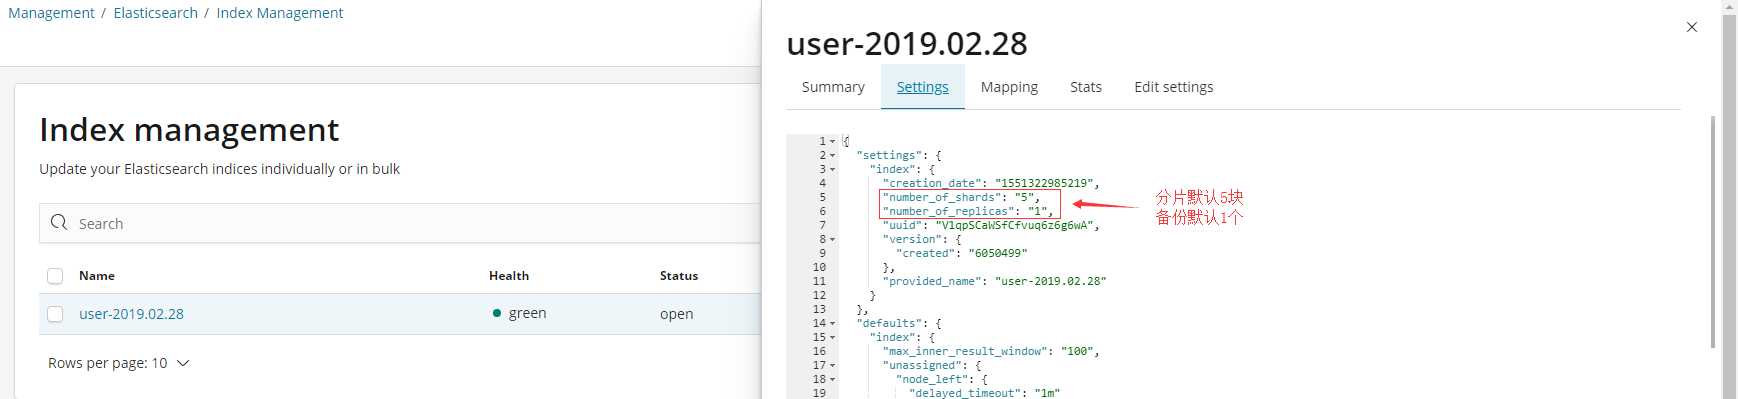Click the search magnifier icon

pos(59,222)
